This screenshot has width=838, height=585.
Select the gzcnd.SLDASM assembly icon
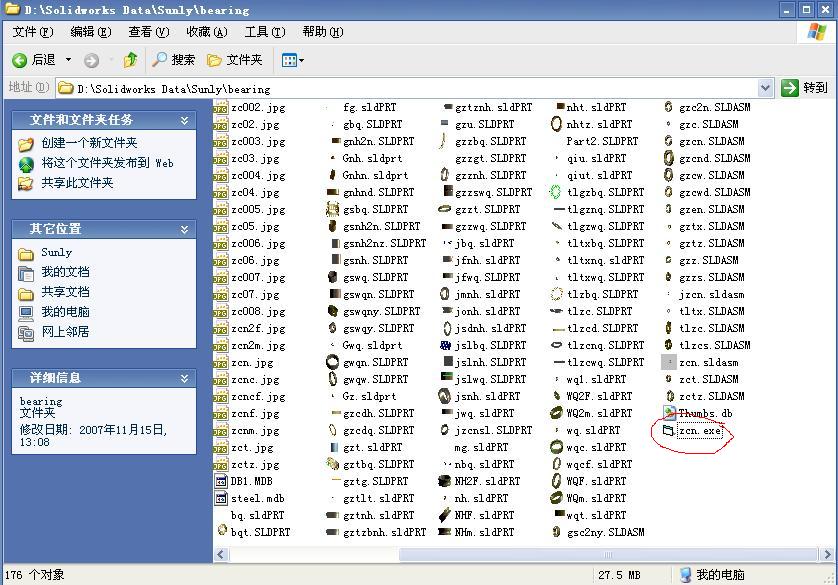669,158
